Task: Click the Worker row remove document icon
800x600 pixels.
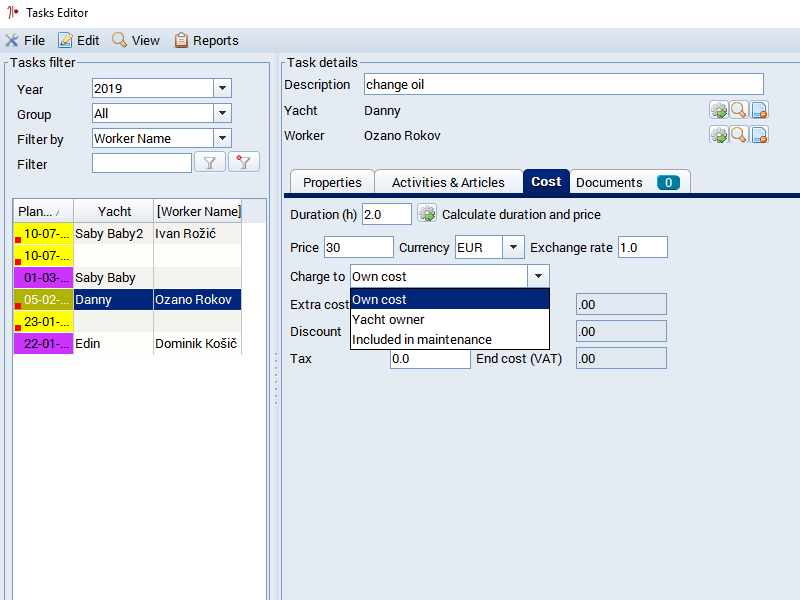Action: pyautogui.click(x=759, y=134)
